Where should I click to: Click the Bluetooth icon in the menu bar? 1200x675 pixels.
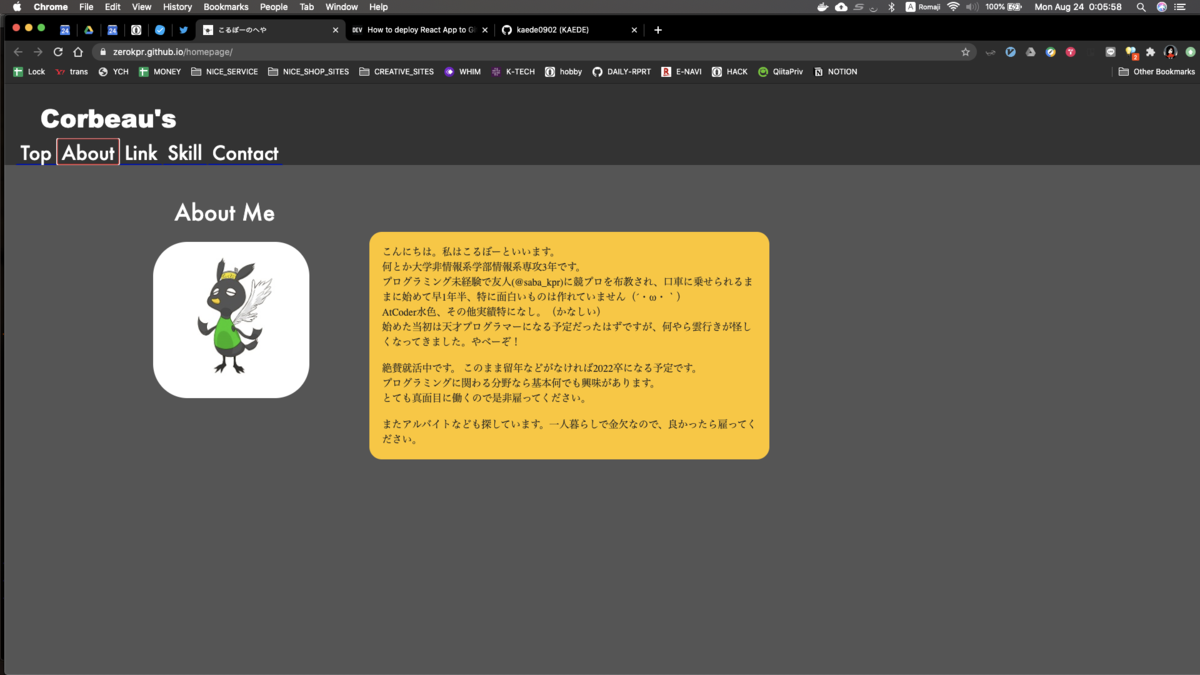[891, 7]
